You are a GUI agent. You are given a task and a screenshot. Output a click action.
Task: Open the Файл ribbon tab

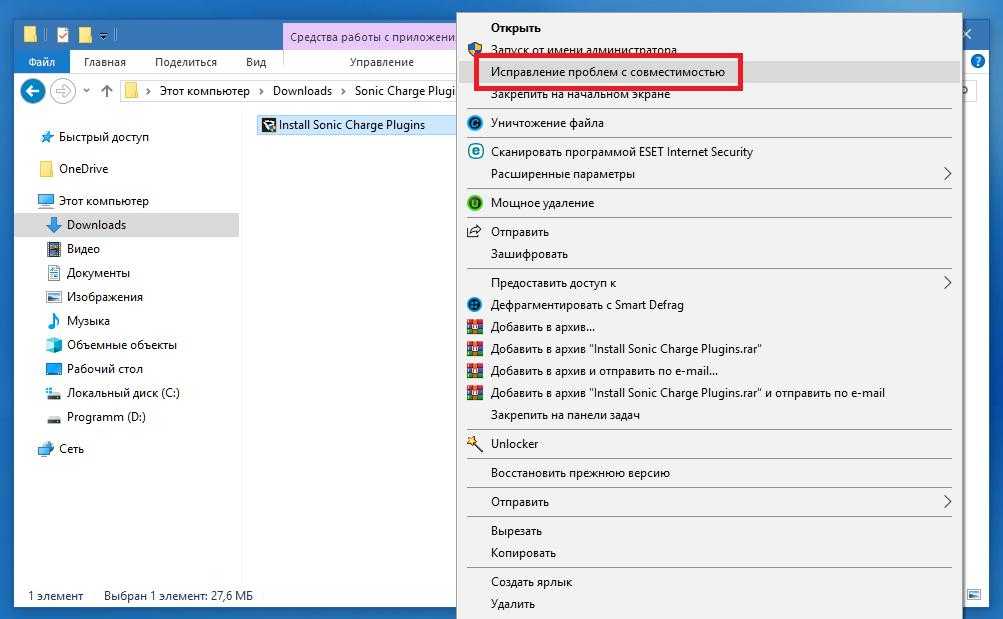pos(42,62)
